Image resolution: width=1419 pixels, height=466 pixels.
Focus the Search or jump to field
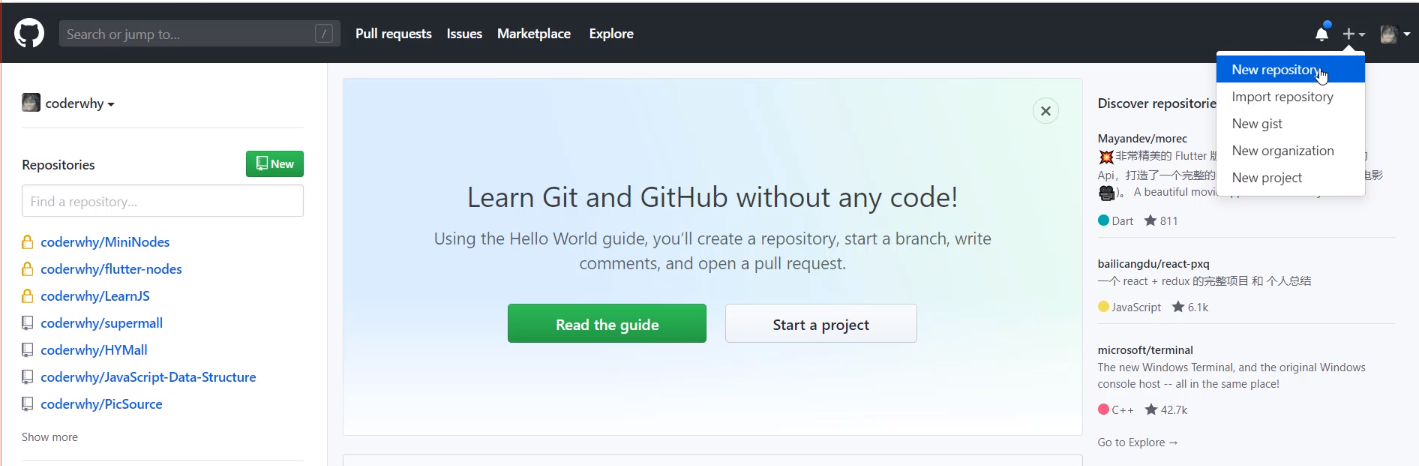point(199,34)
